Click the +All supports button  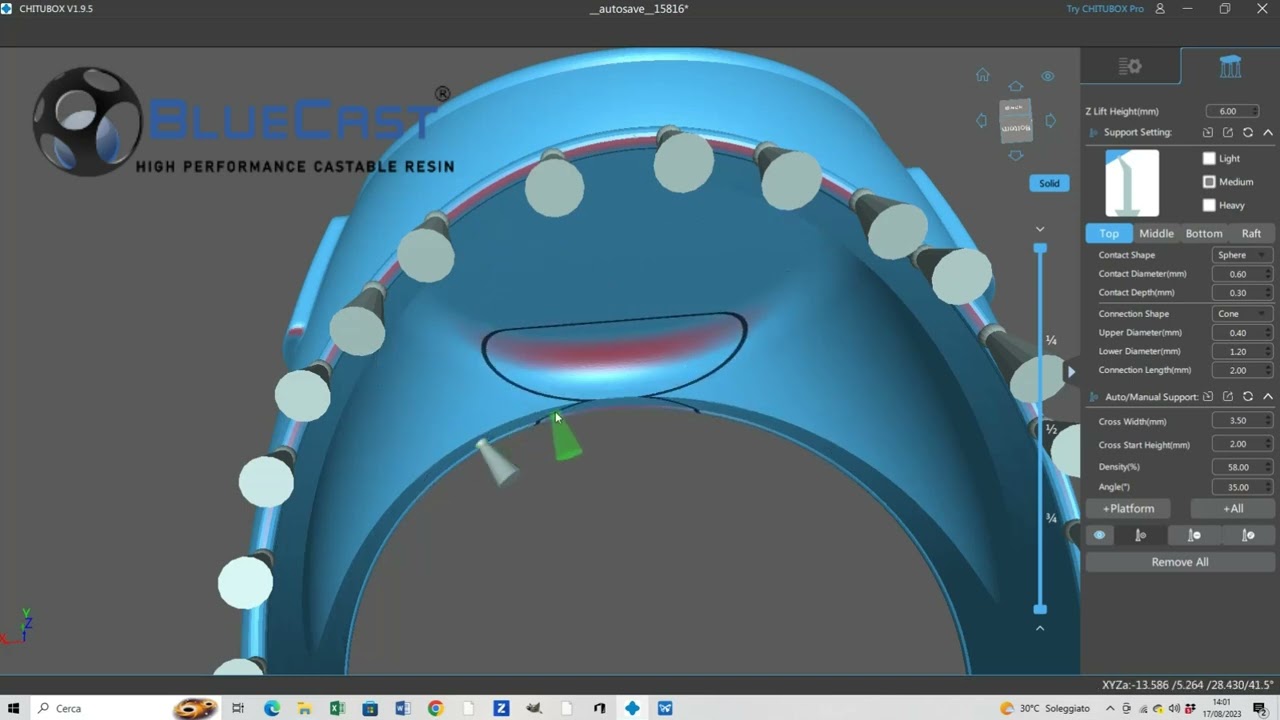click(x=1233, y=508)
